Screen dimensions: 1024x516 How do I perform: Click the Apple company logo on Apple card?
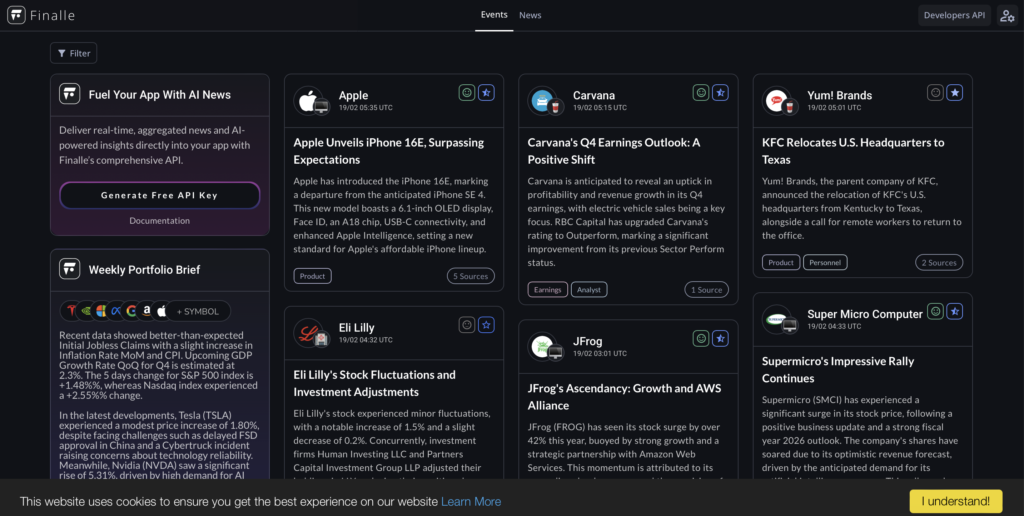(308, 101)
